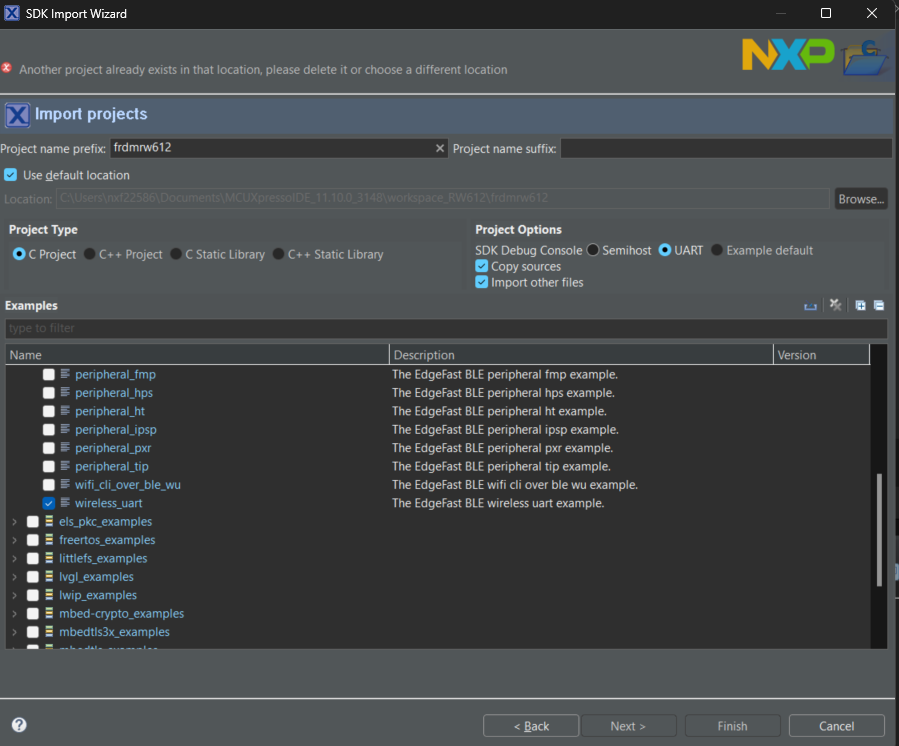
Task: Click the help question mark icon
Action: click(x=19, y=726)
